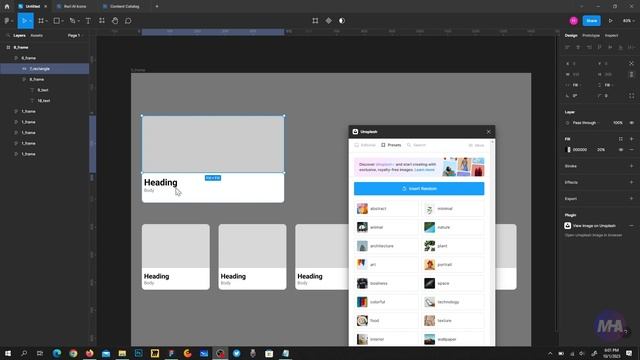
Task: Switch to the Untitled file tab
Action: (32, 7)
